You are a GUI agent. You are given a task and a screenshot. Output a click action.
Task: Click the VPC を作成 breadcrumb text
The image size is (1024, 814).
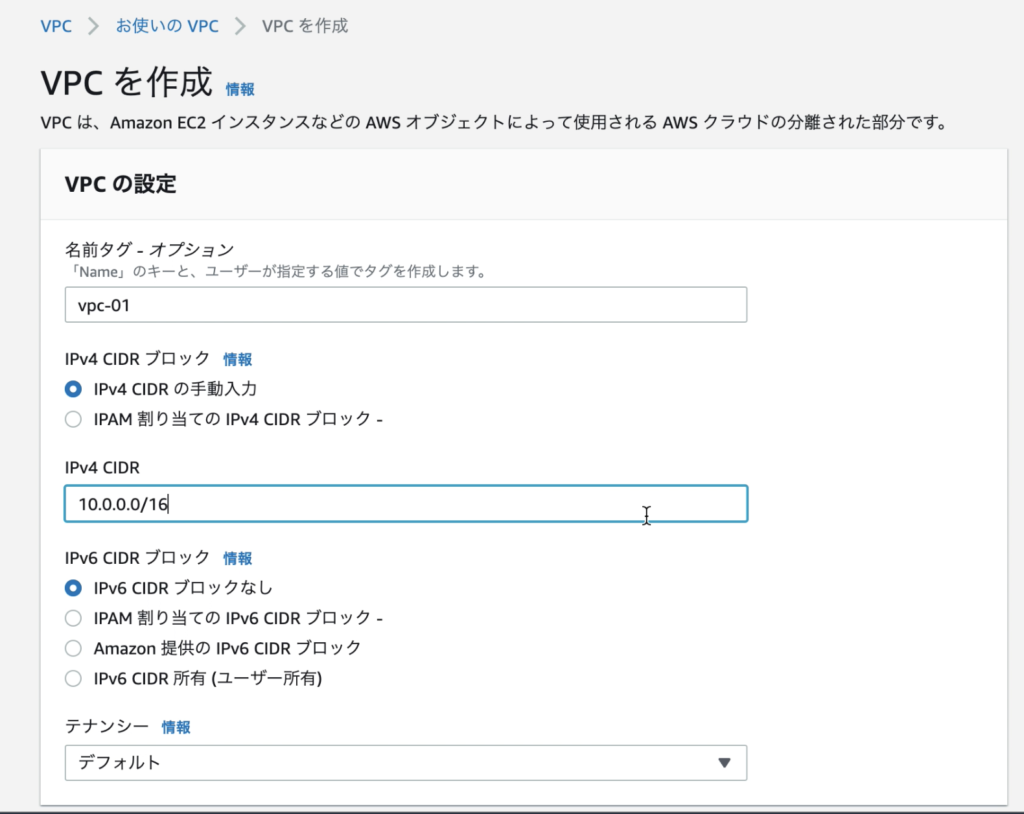(x=305, y=26)
